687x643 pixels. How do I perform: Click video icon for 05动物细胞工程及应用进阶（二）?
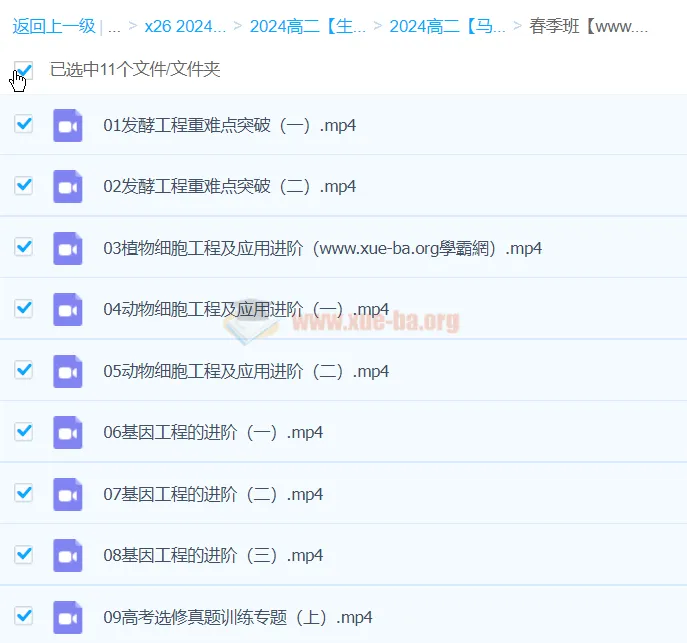67,371
